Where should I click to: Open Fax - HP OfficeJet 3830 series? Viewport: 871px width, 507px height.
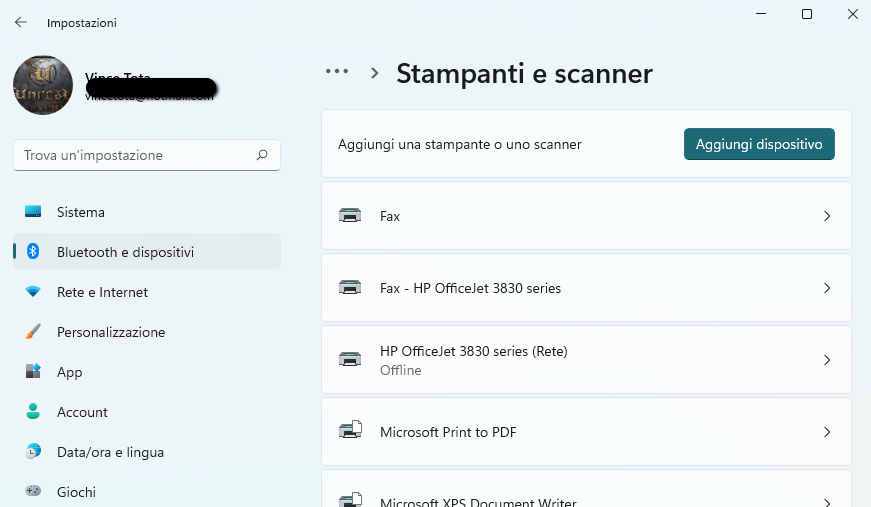click(586, 288)
